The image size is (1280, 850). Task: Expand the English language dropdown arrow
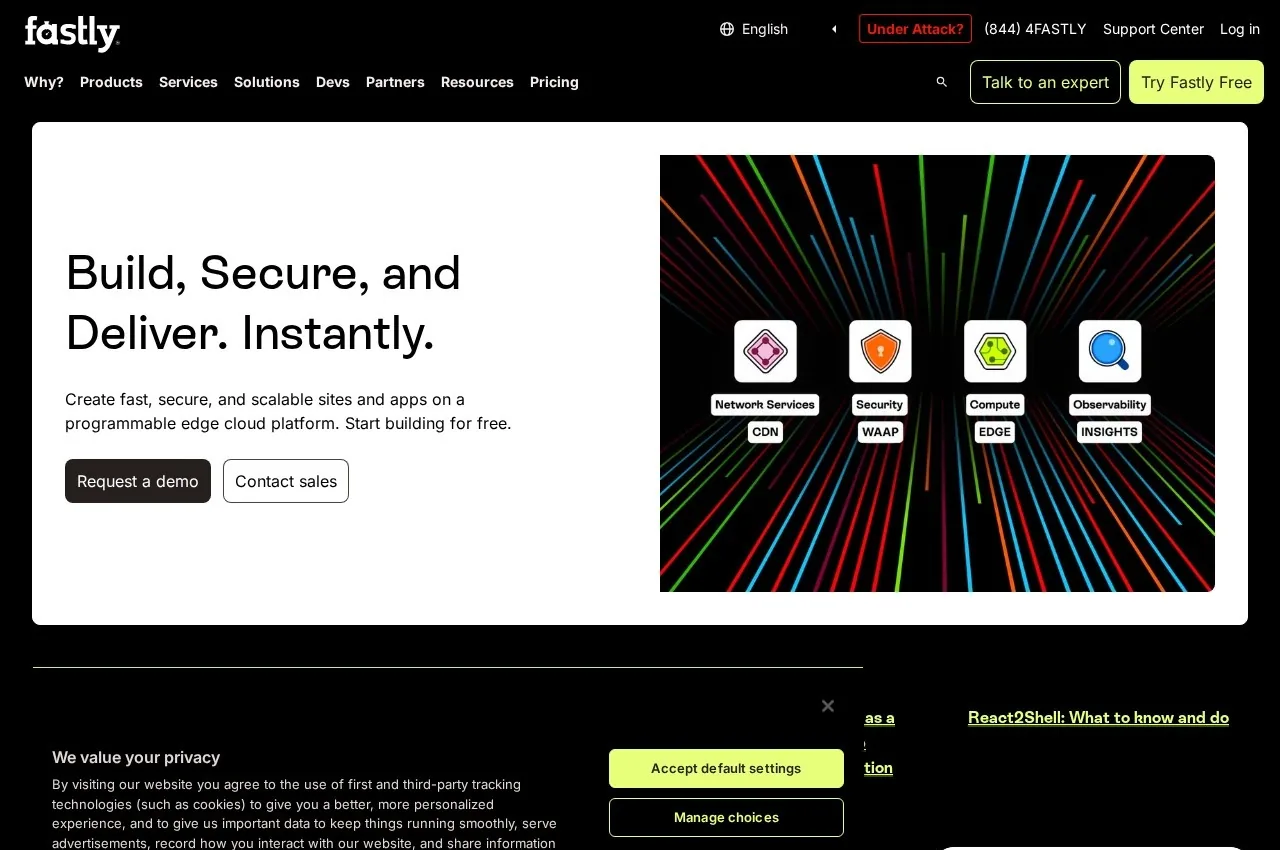coord(834,29)
